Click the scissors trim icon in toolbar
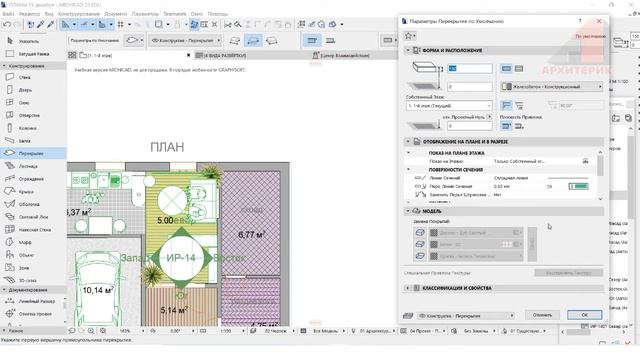 click(x=228, y=25)
